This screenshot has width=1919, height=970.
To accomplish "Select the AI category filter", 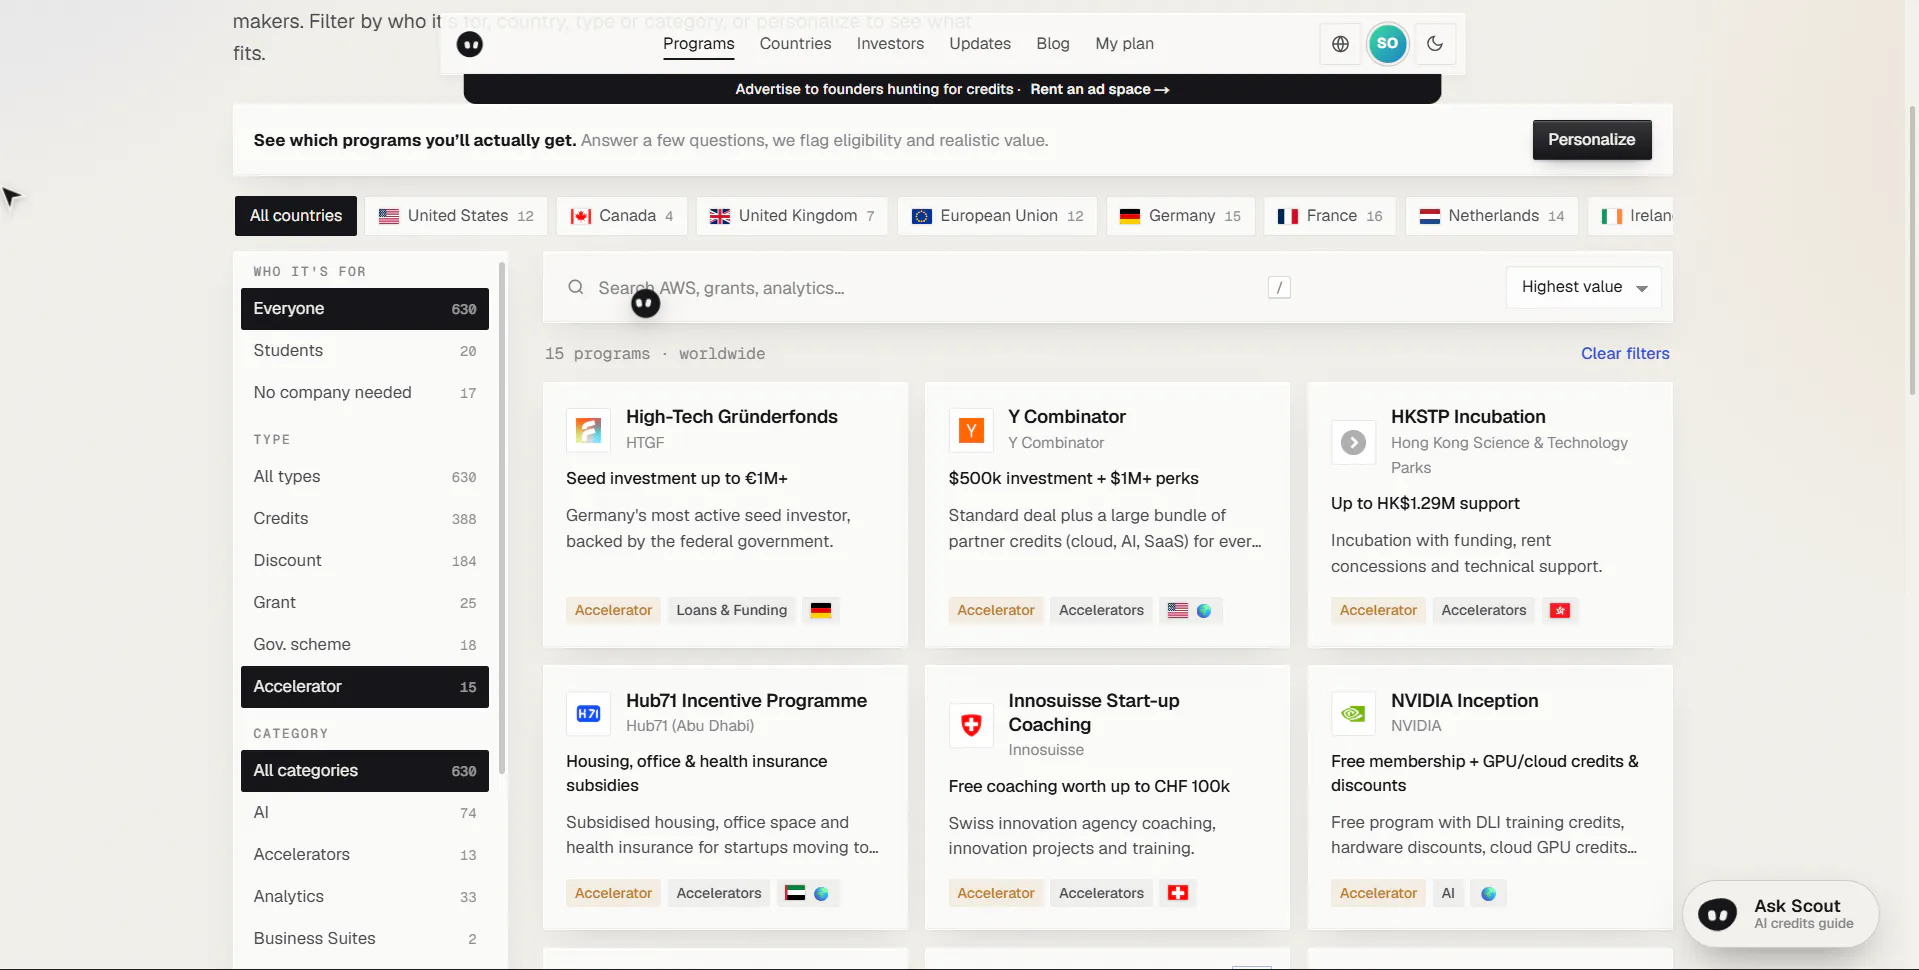I will pyautogui.click(x=365, y=813).
